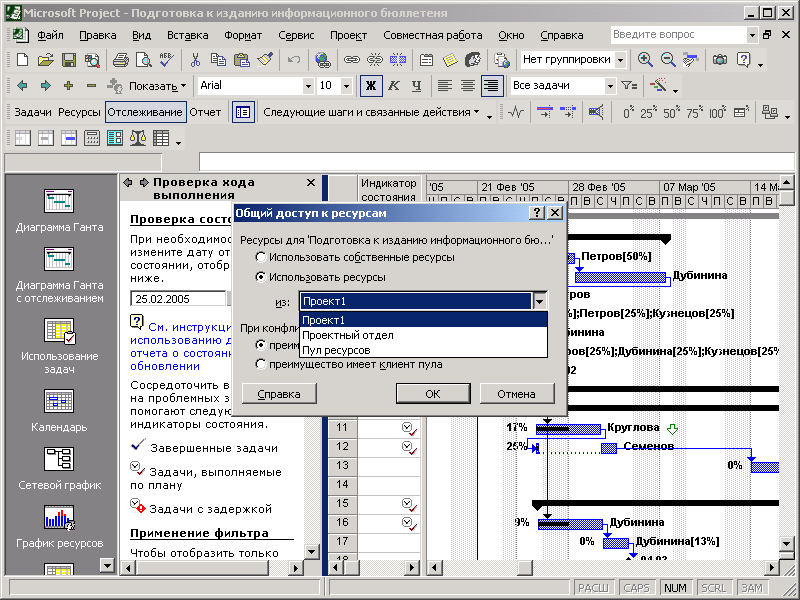
Task: Align text left icon
Action: pos(445,86)
